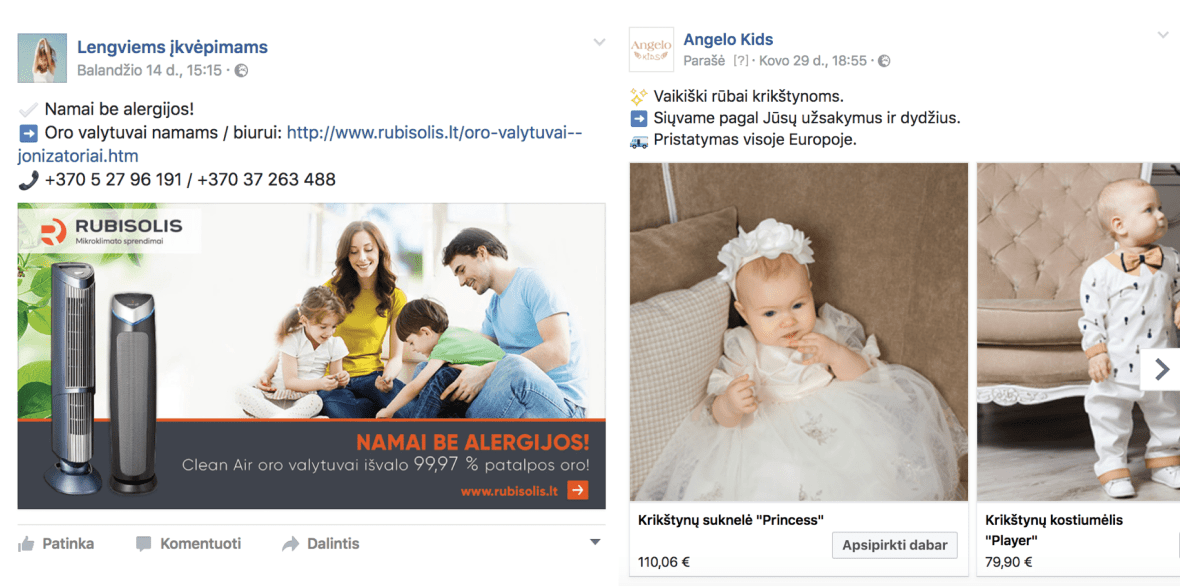1180x587 pixels.
Task: Click globe privacy icon next to Balandžio 14 d.
Action: 242,71
